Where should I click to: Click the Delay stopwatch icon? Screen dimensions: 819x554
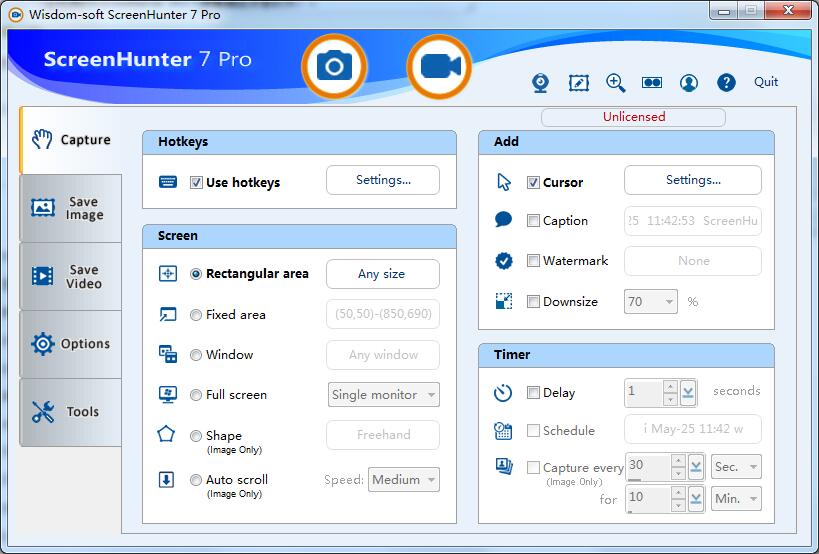[x=503, y=393]
